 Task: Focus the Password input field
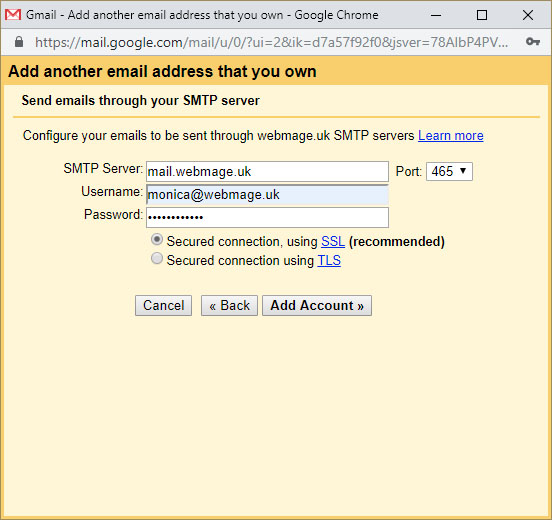click(268, 217)
